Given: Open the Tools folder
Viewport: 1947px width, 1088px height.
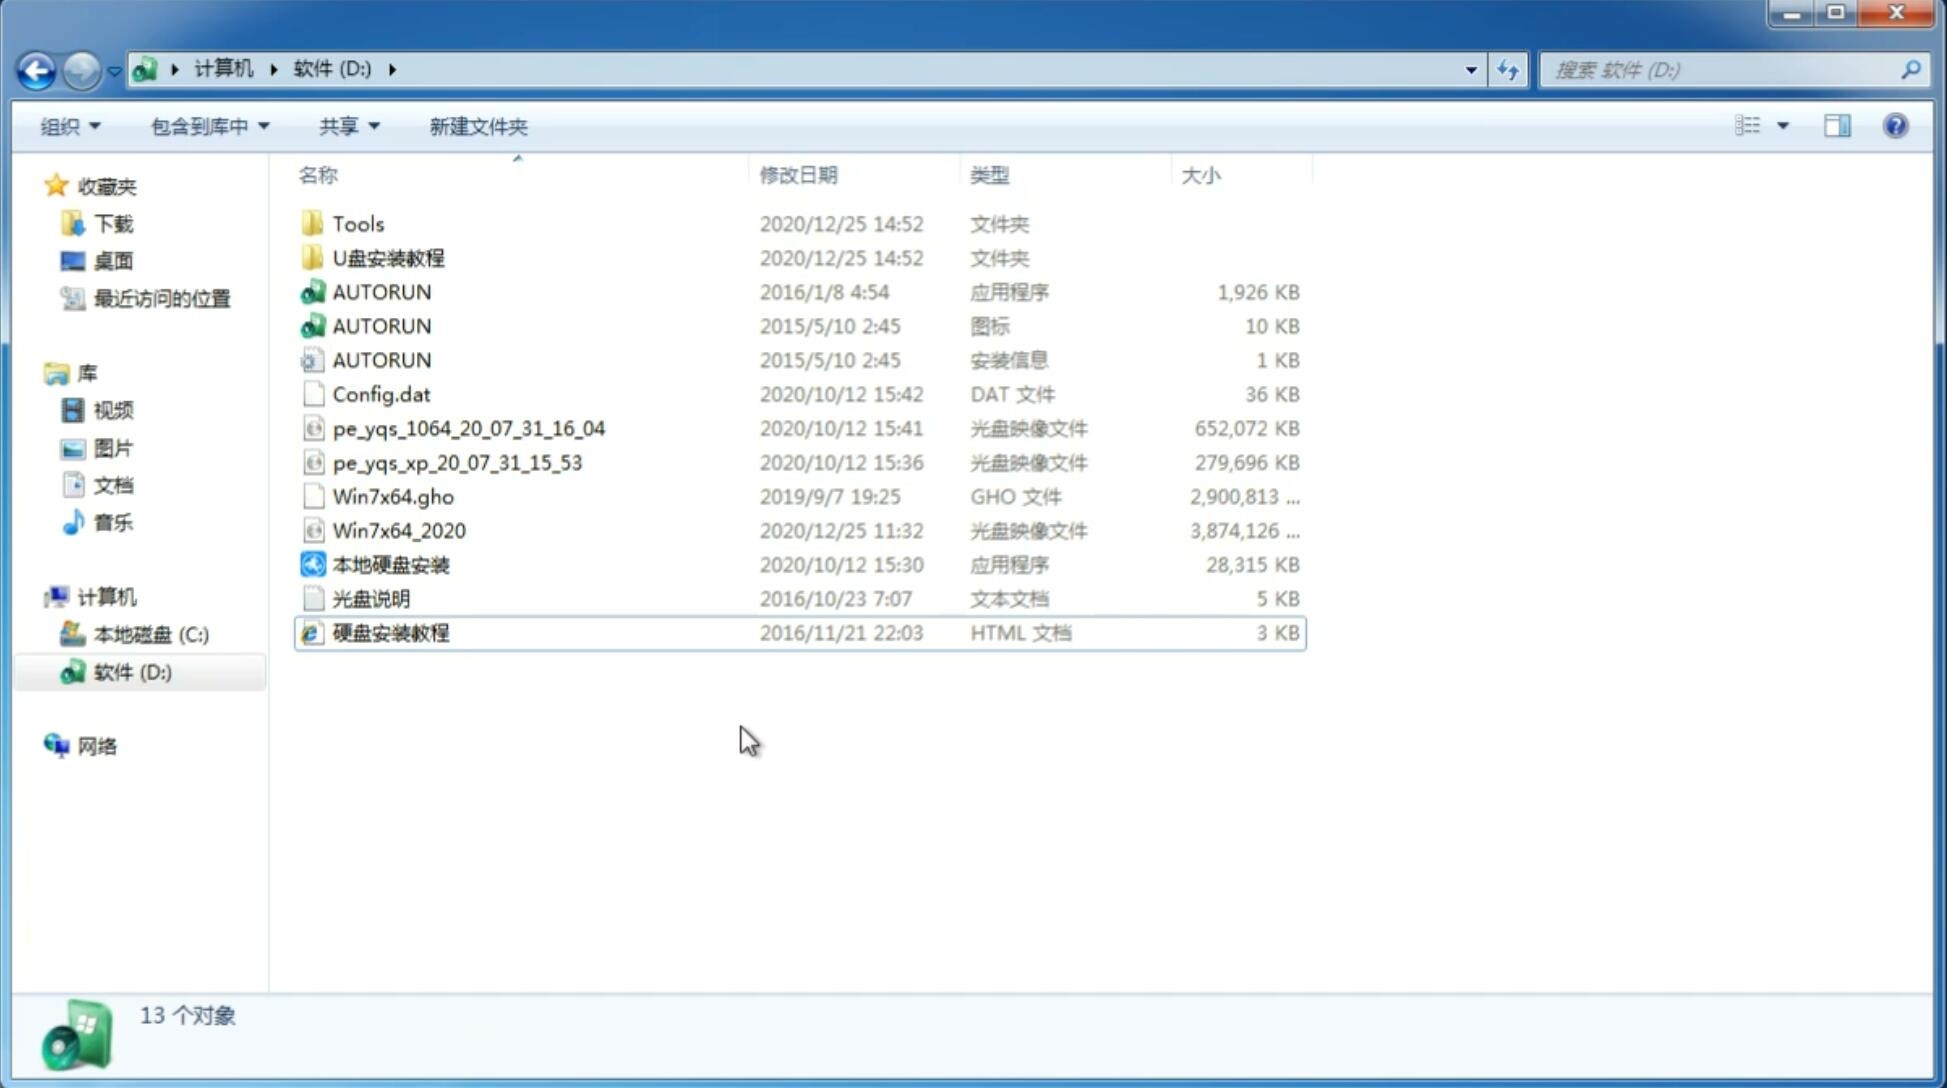Looking at the screenshot, I should point(357,223).
